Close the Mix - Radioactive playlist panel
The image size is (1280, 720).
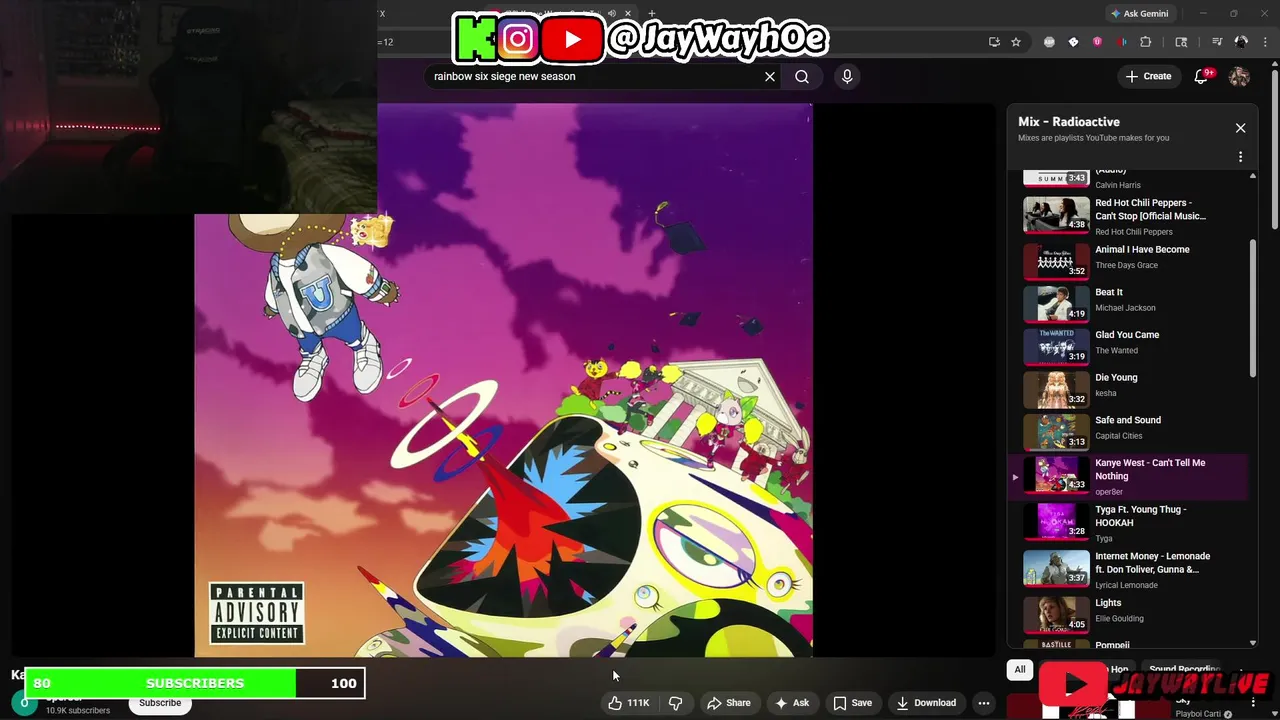click(1240, 128)
